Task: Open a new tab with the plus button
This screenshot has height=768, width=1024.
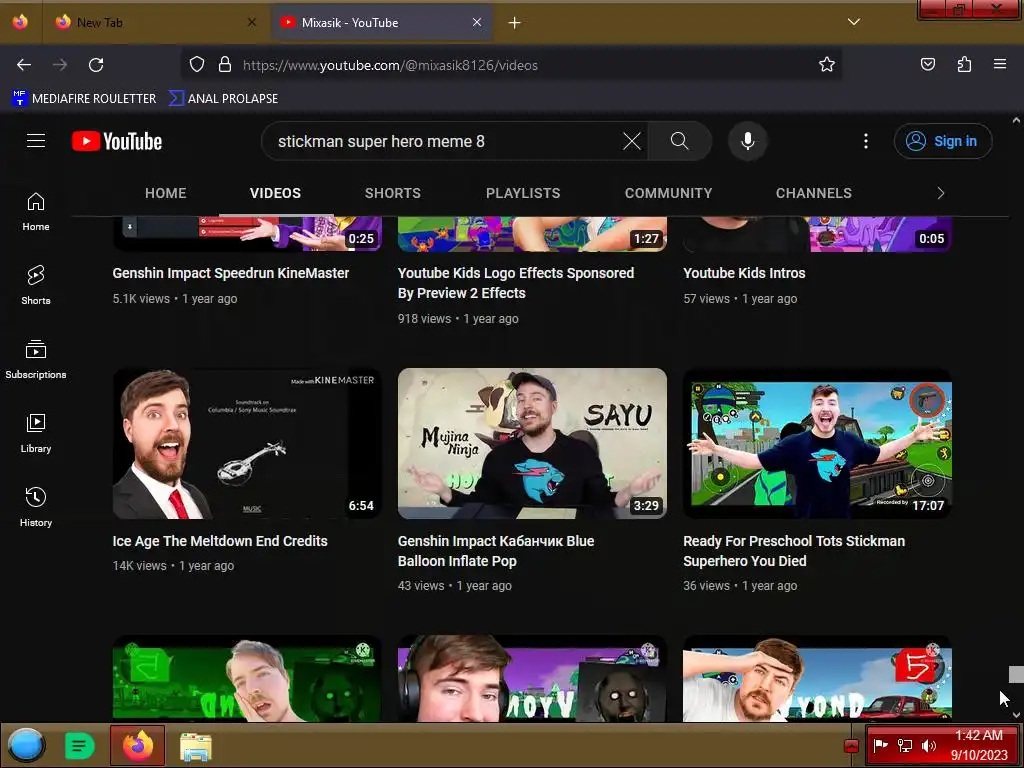Action: click(x=515, y=23)
